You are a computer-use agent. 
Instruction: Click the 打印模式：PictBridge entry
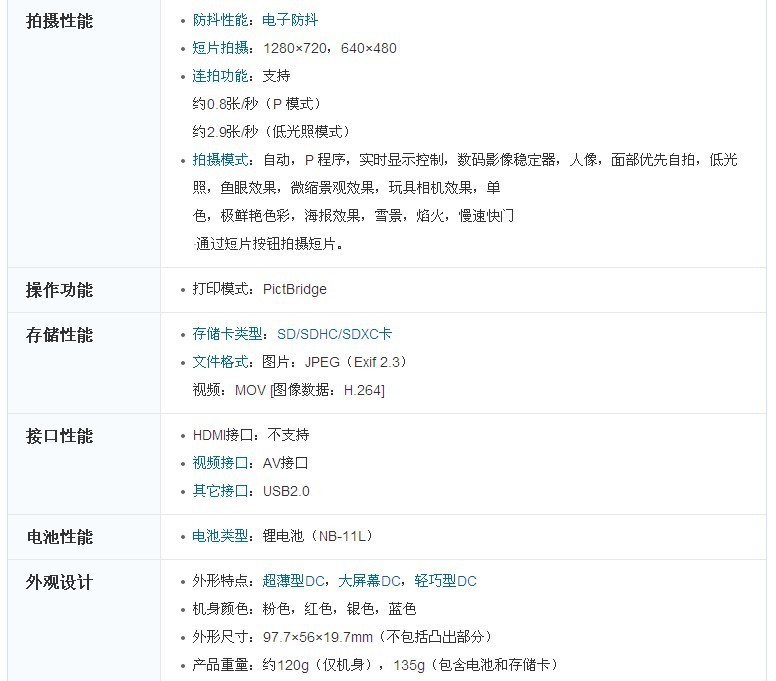click(259, 289)
